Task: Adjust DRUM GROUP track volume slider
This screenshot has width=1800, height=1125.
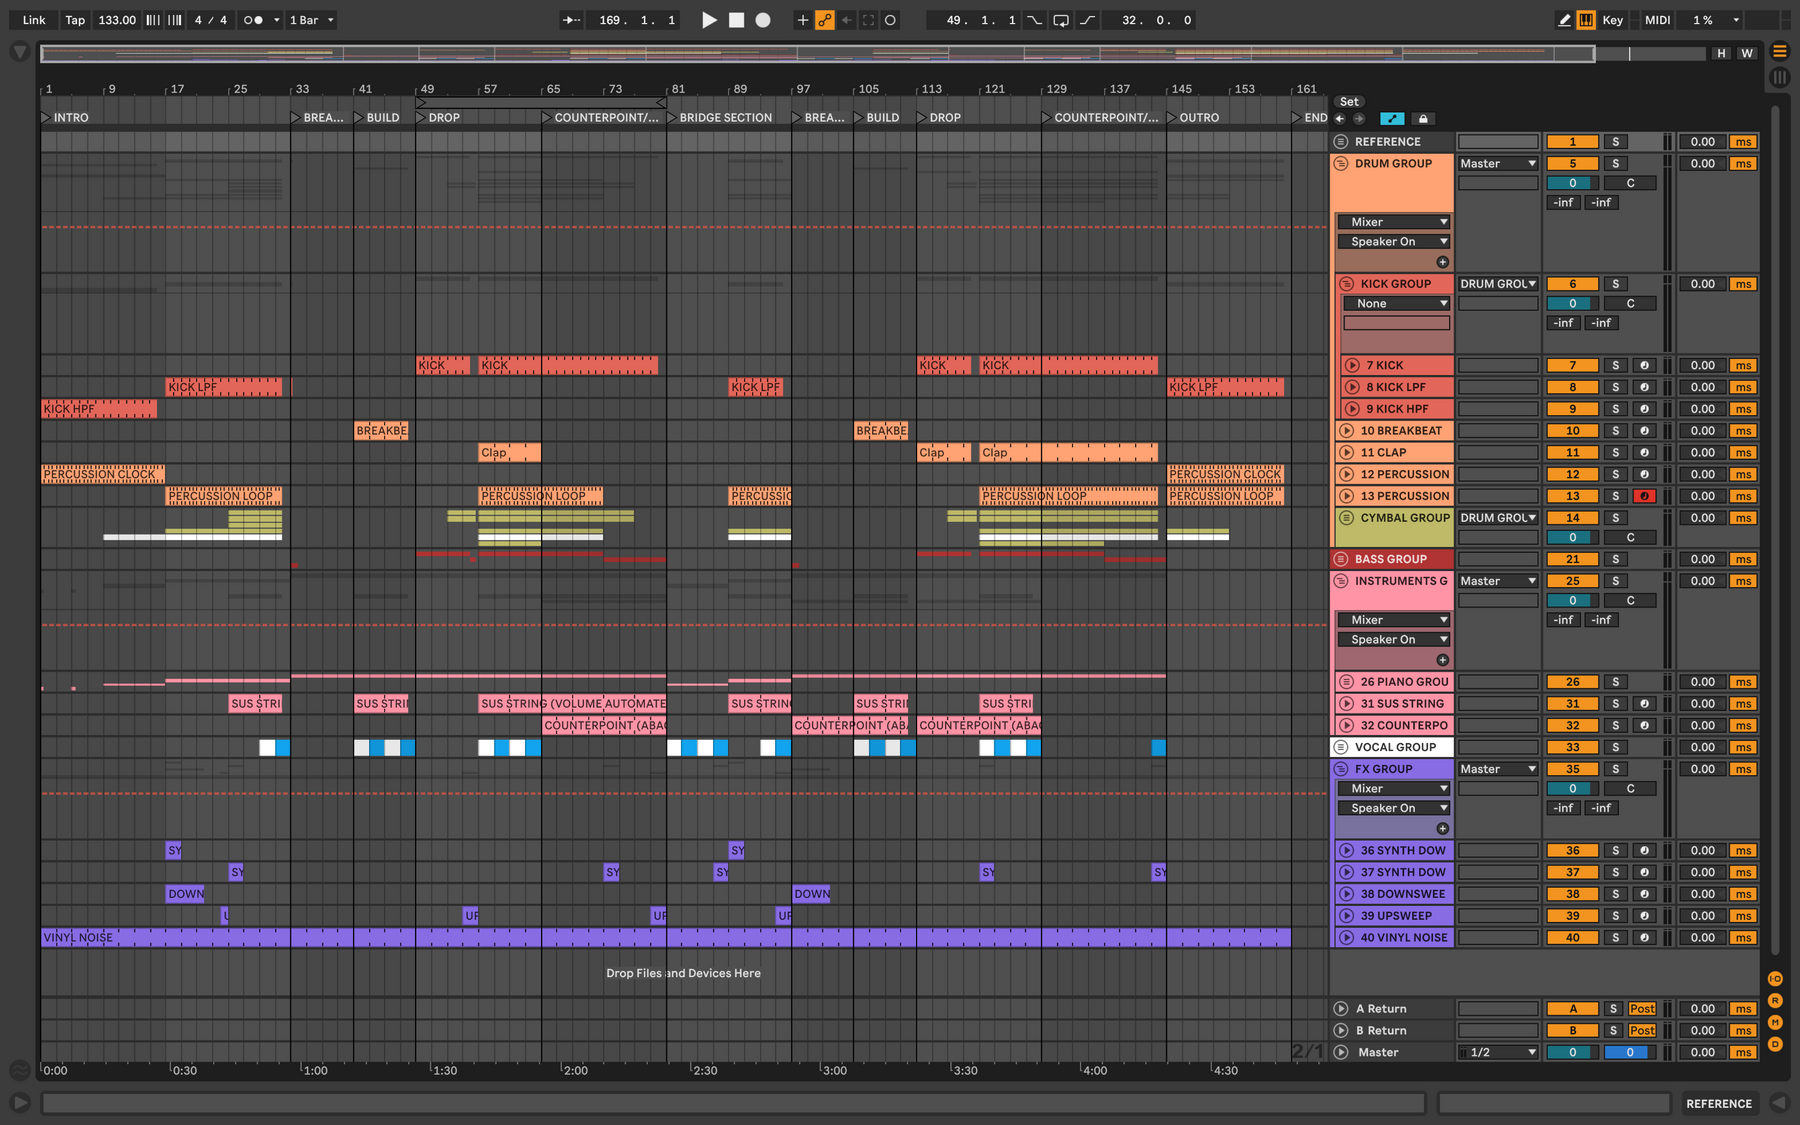Action: pyautogui.click(x=1572, y=184)
